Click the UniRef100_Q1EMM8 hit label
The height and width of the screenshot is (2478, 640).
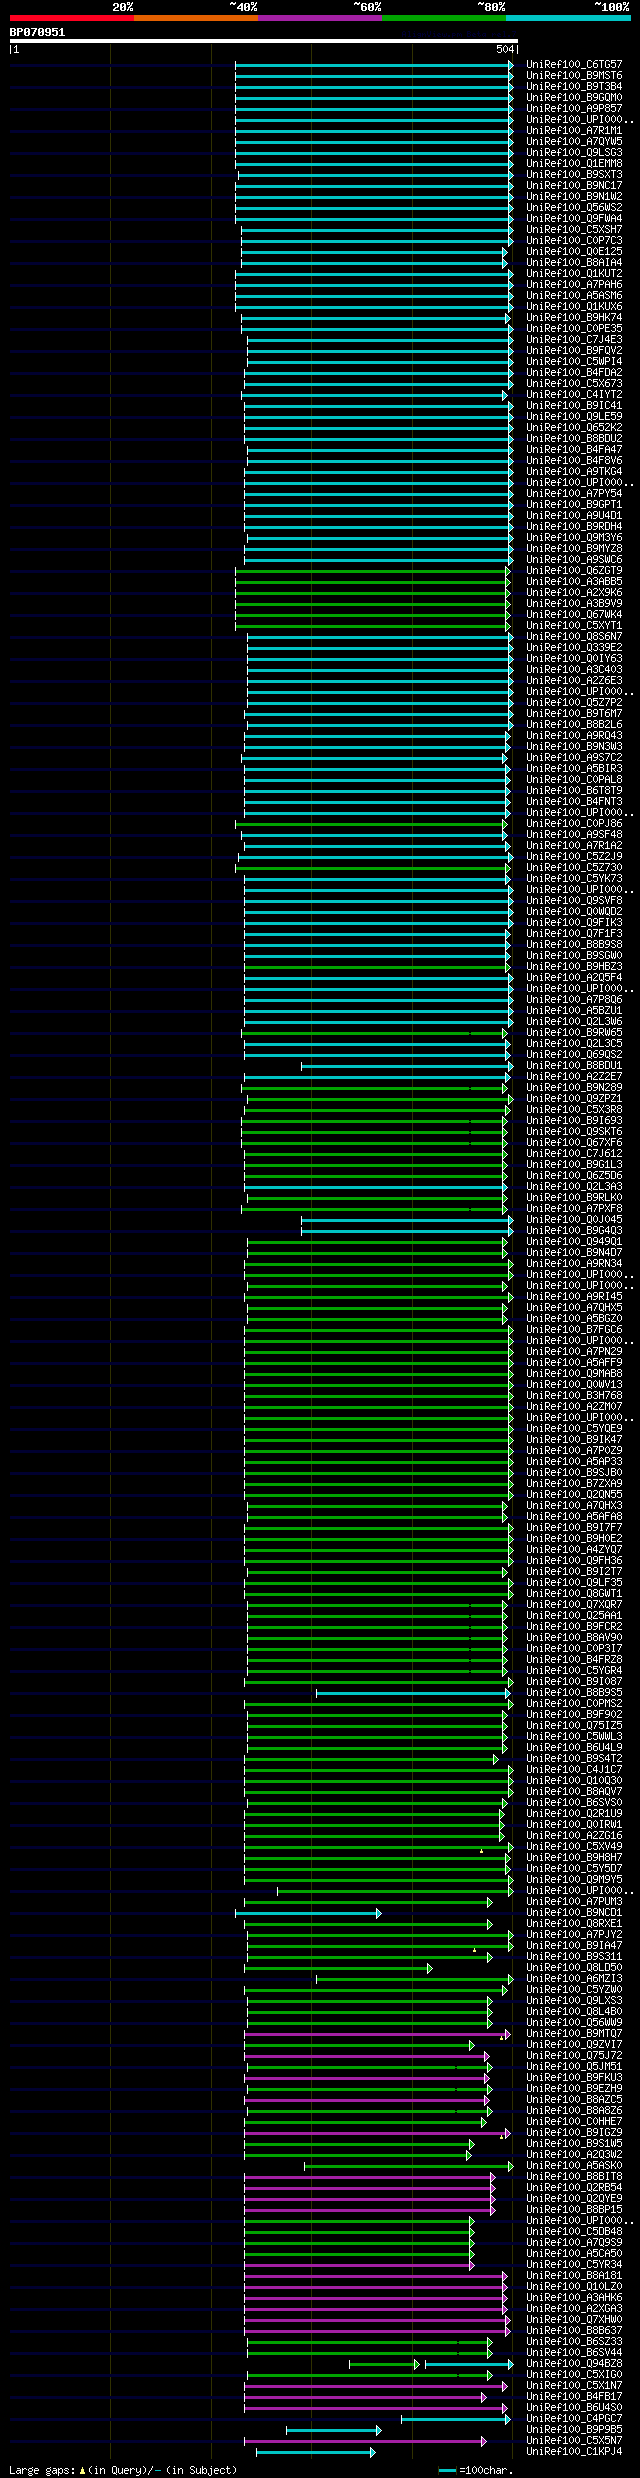point(574,163)
